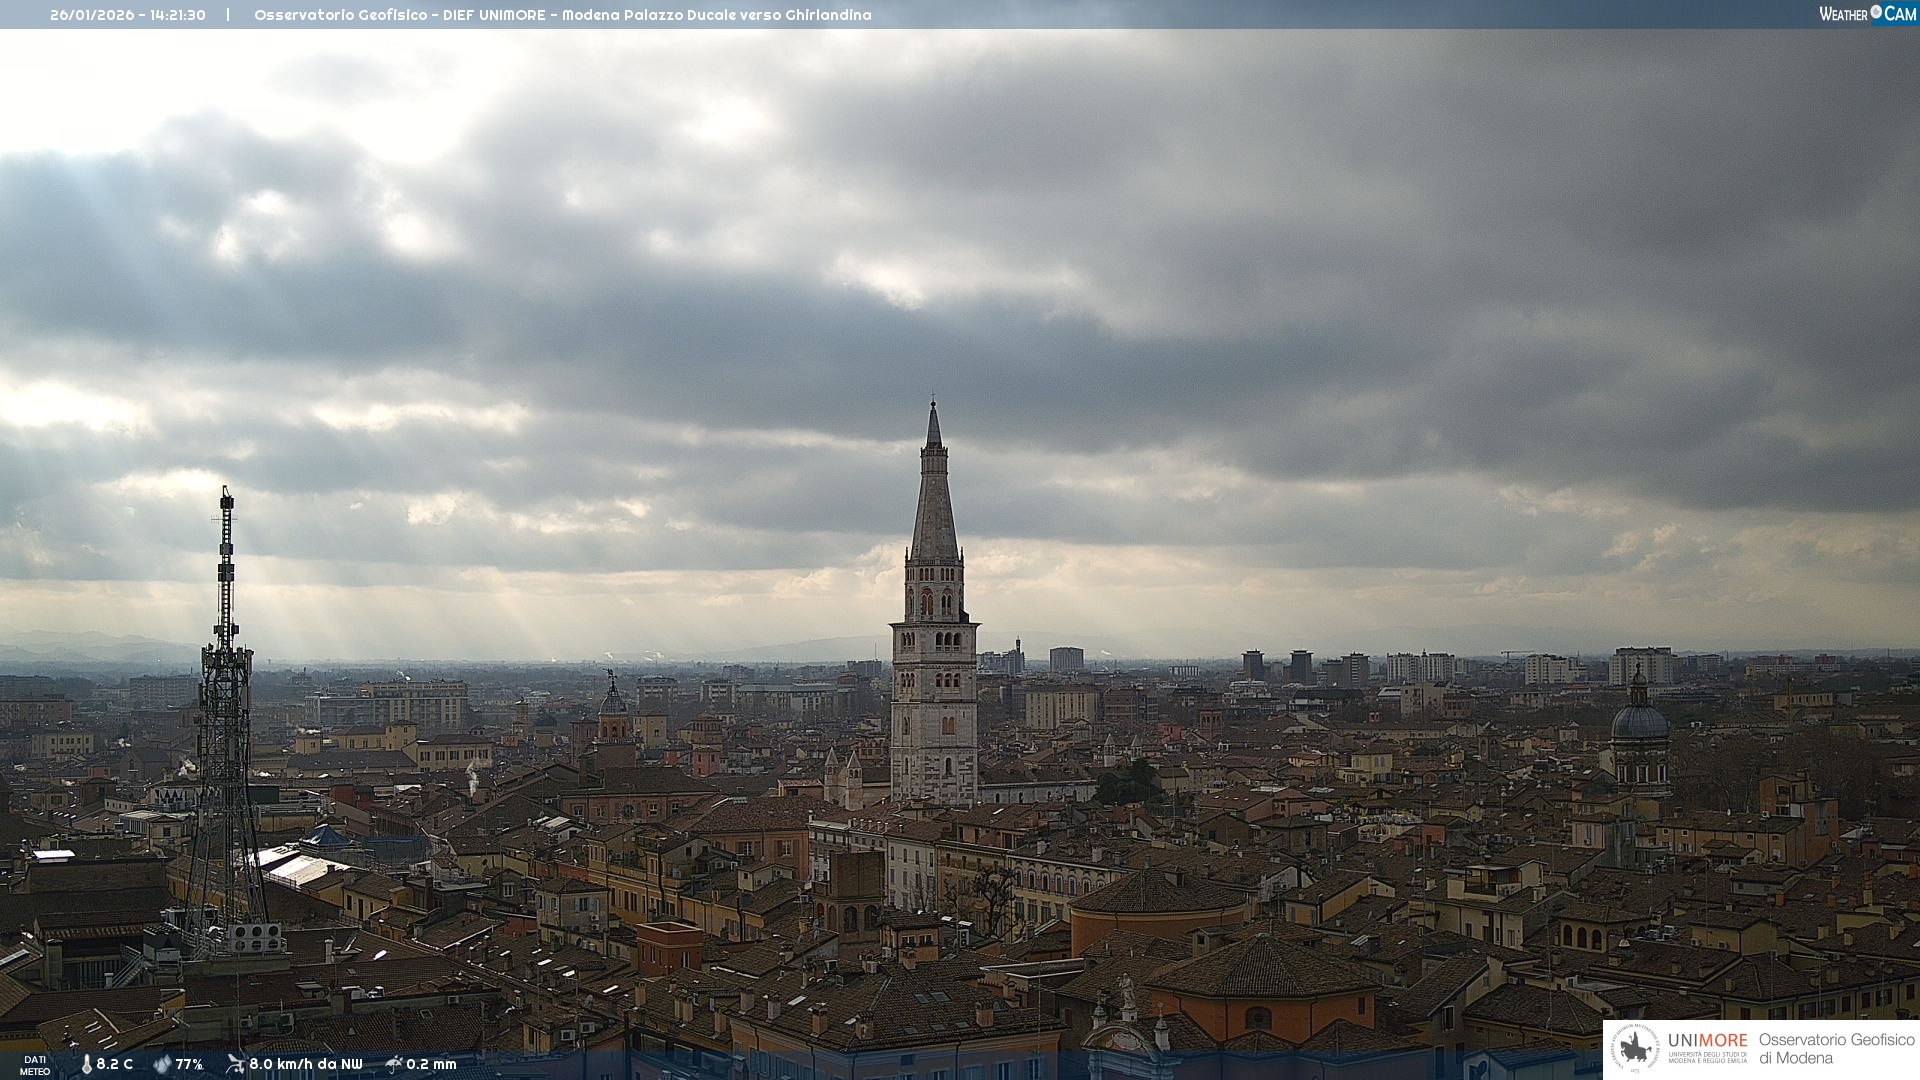1920x1080 pixels.
Task: Click the blue CAM badge in the logo
Action: click(x=1899, y=13)
